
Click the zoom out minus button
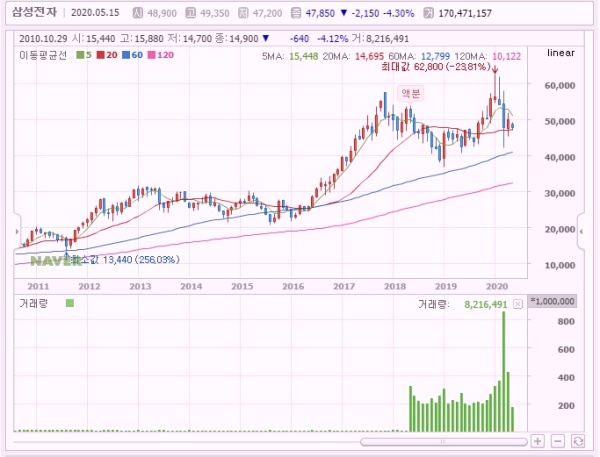(x=558, y=441)
